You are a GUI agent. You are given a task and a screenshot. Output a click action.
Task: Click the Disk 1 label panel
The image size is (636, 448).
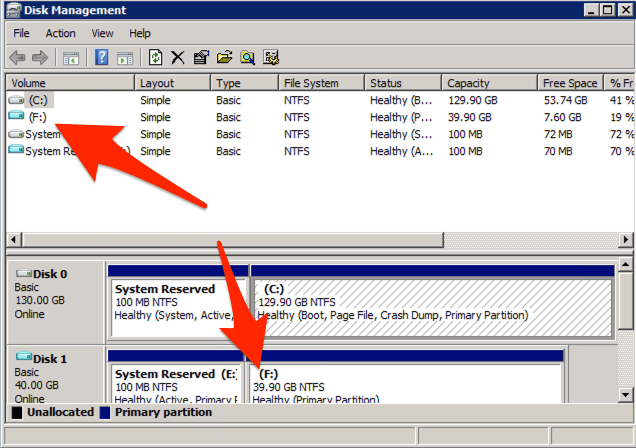[55, 380]
